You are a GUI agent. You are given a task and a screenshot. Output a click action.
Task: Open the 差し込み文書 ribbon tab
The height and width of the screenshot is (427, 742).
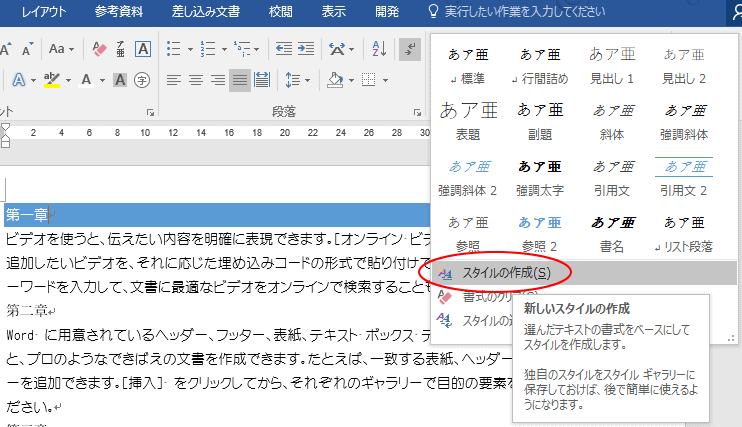pyautogui.click(x=206, y=11)
